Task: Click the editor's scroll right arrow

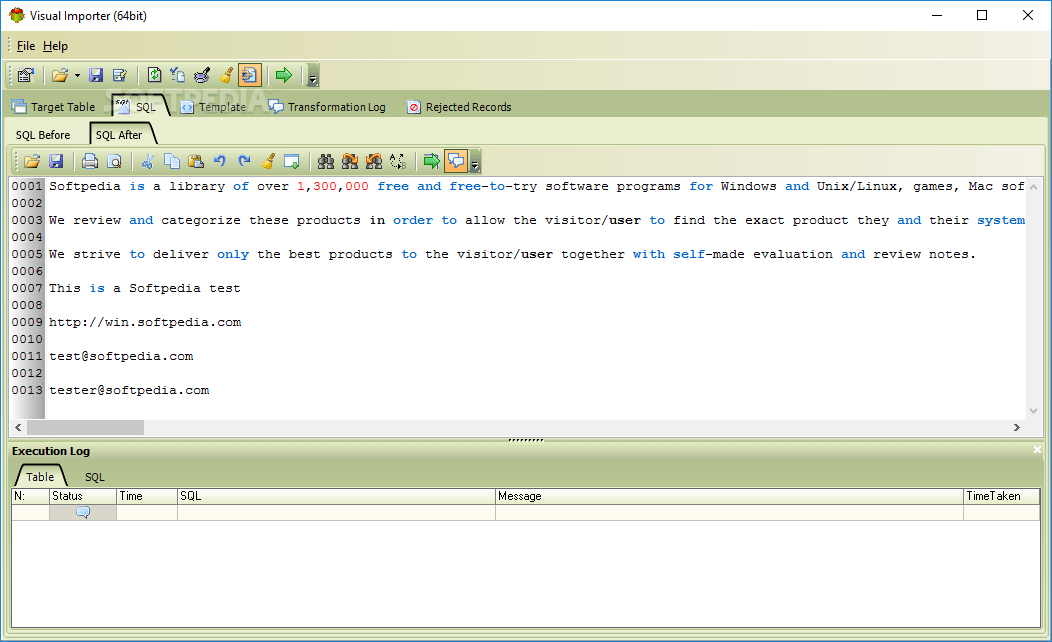Action: [x=1017, y=427]
